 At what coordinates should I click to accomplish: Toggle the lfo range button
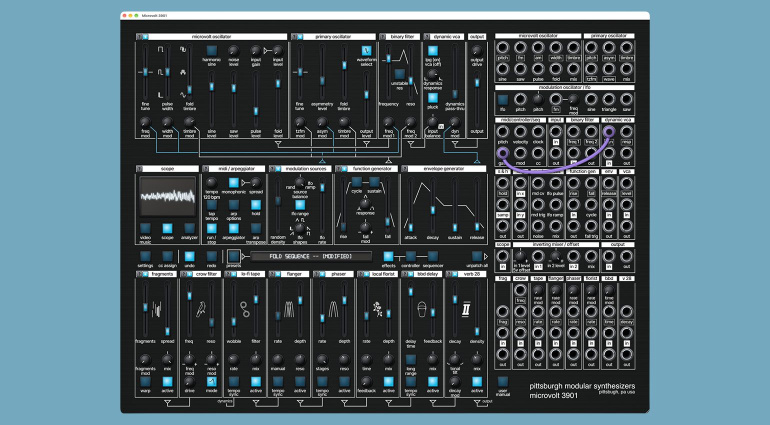(300, 205)
